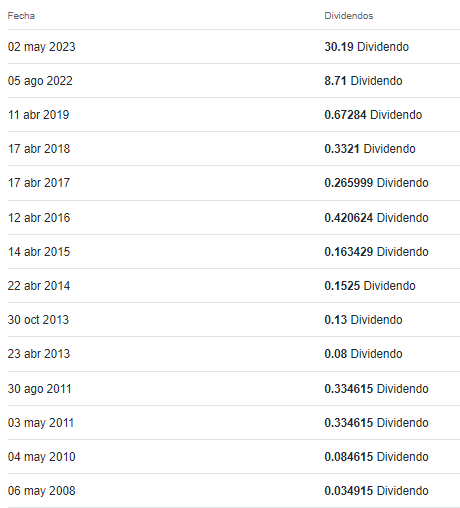Click the 0.265999 Dividendo value
The image size is (460, 508).
click(376, 183)
